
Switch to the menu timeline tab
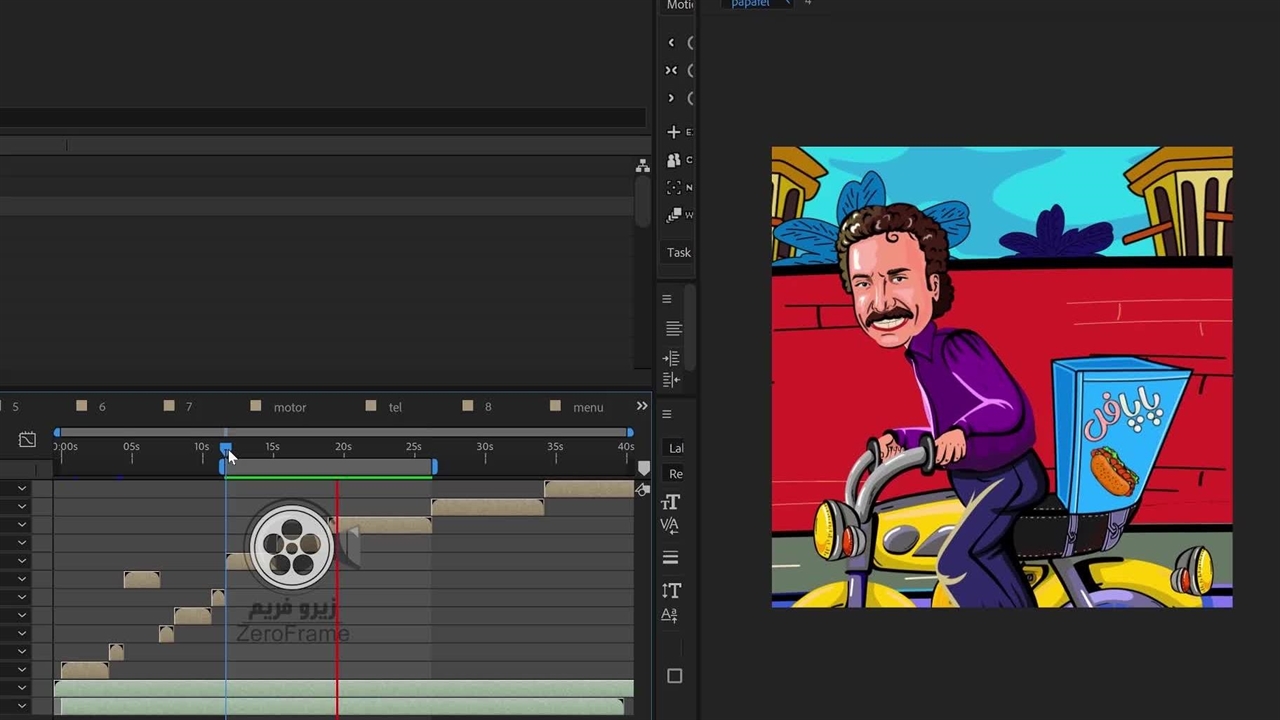[x=587, y=407]
